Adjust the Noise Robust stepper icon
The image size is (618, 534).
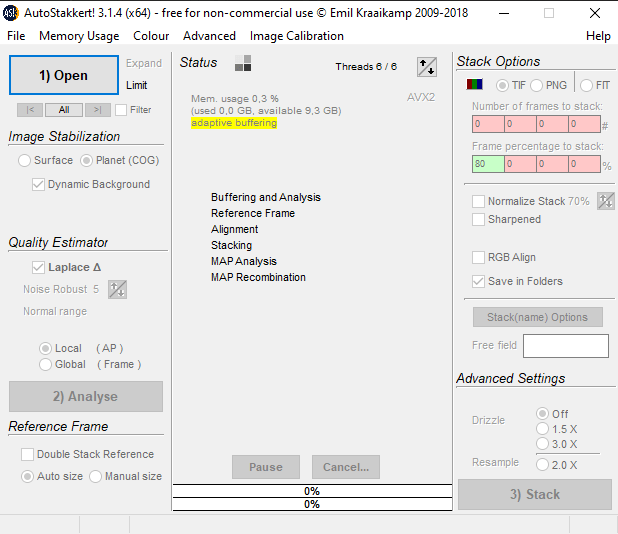click(117, 290)
